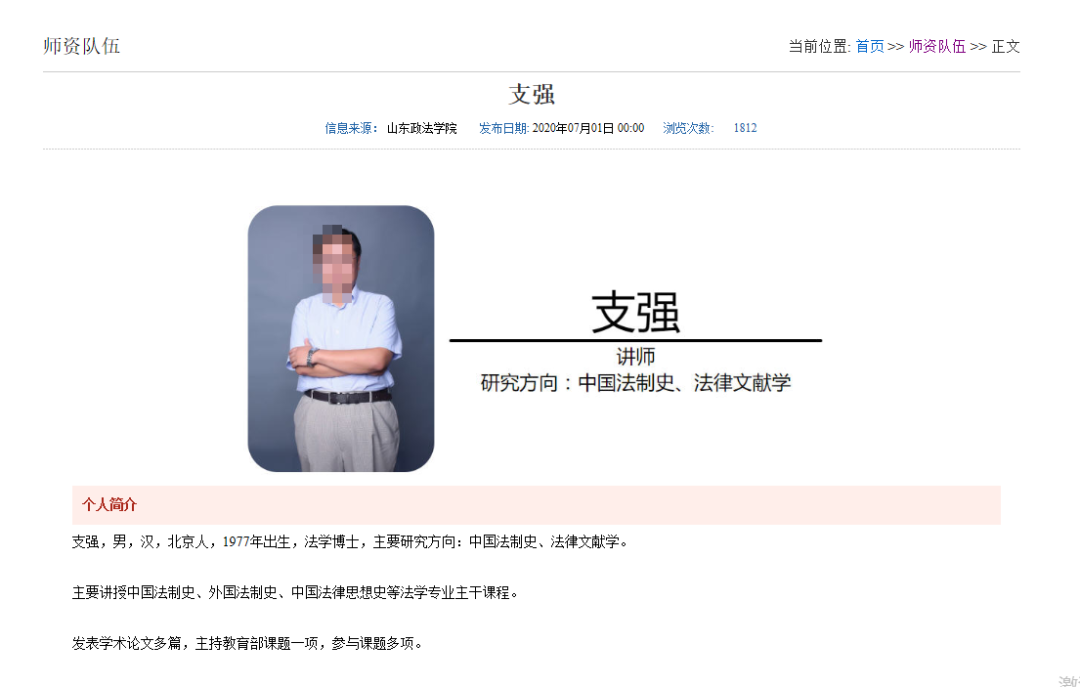Viewport: 1080px width, 687px height.
Task: Click the portrait photo of the lecturer
Action: (341, 338)
